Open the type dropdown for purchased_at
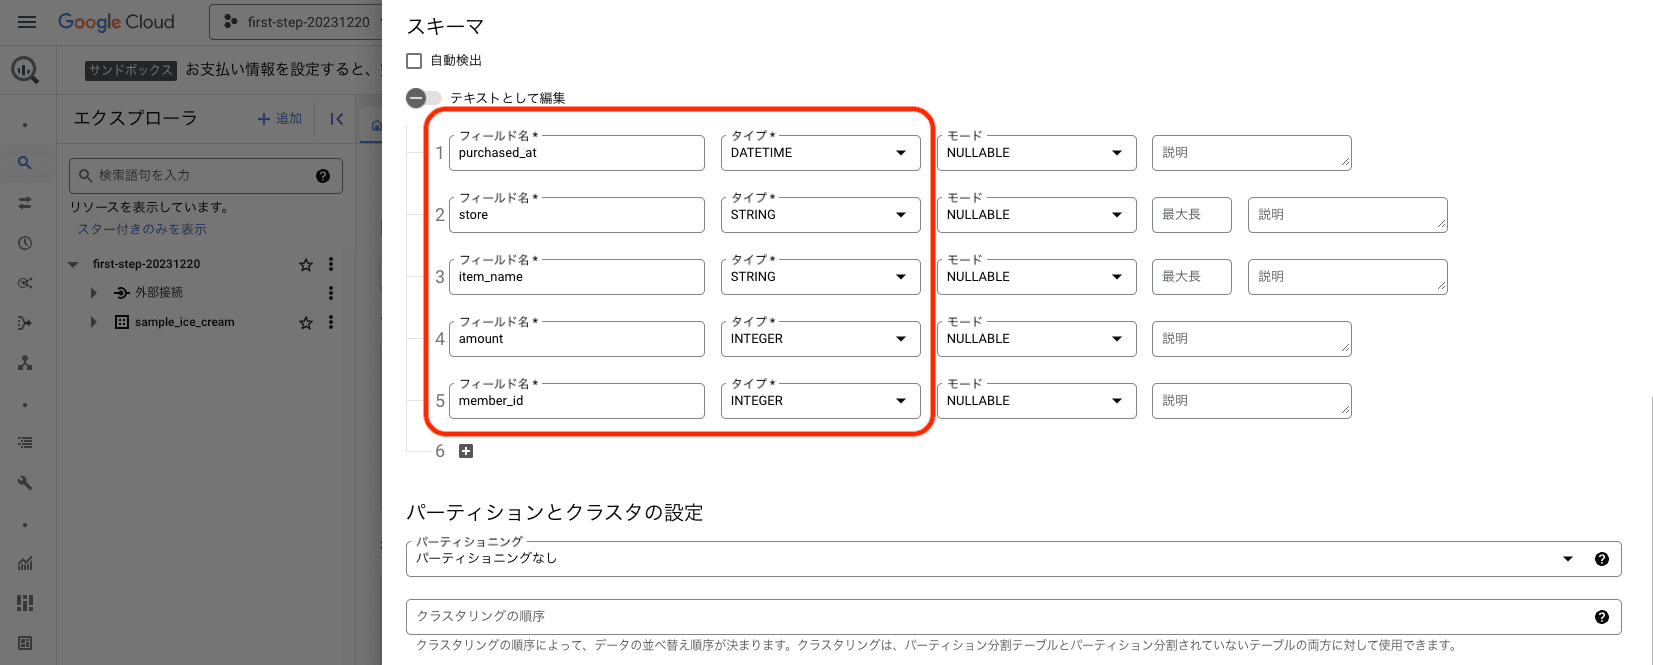 click(x=820, y=153)
